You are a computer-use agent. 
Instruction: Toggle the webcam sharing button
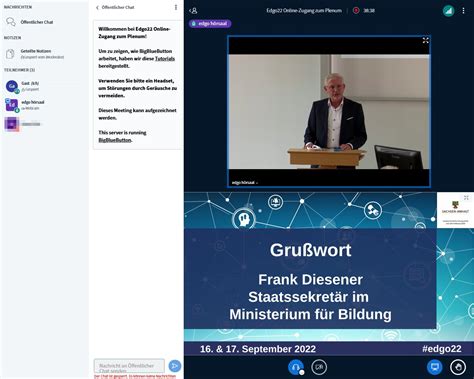pyautogui.click(x=319, y=367)
